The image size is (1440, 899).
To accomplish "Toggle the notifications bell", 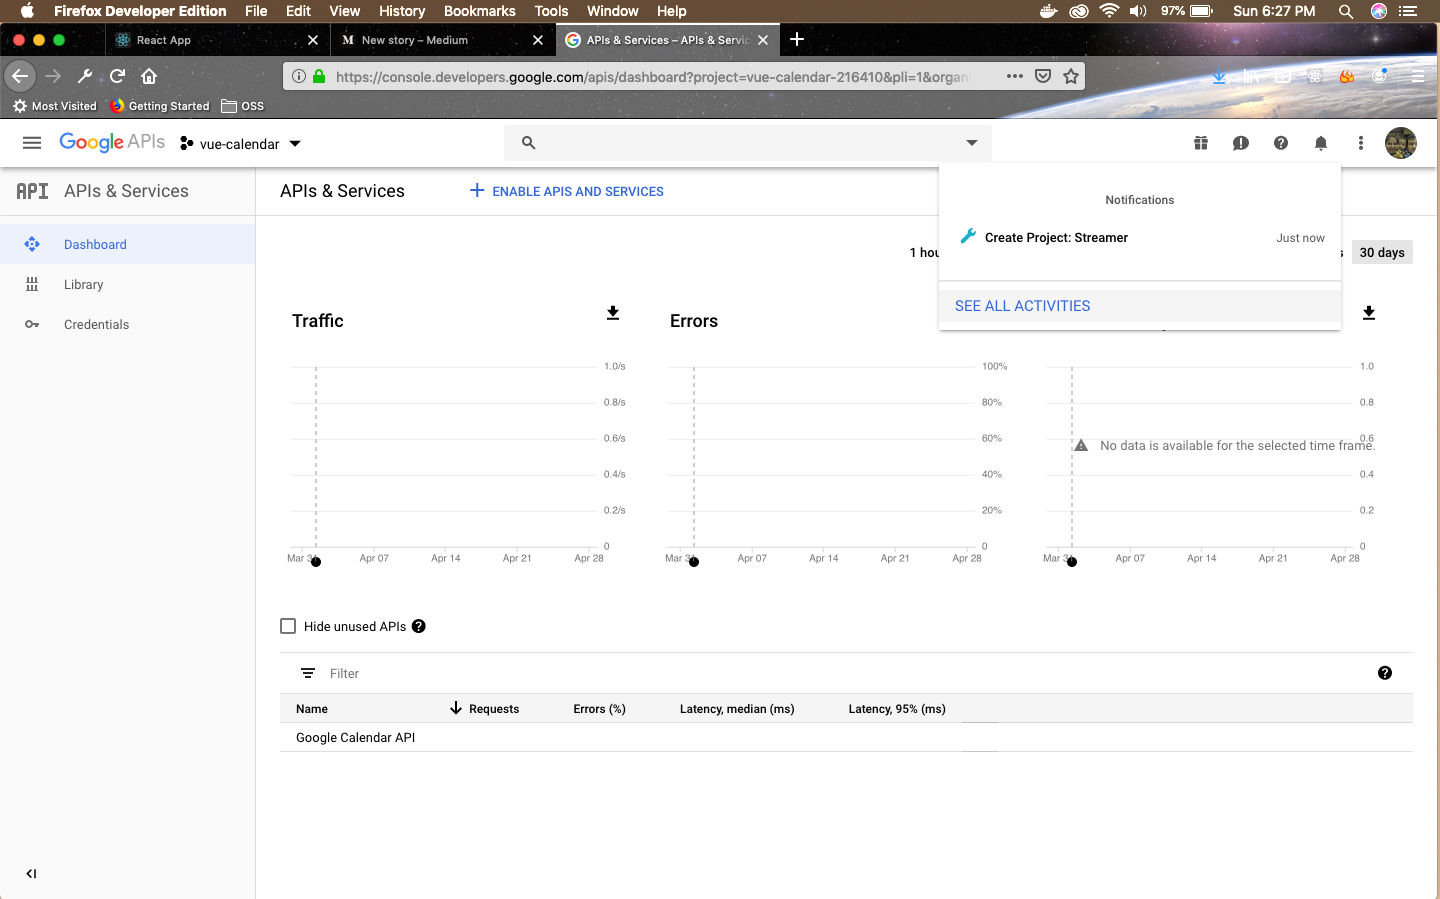I will (1321, 143).
